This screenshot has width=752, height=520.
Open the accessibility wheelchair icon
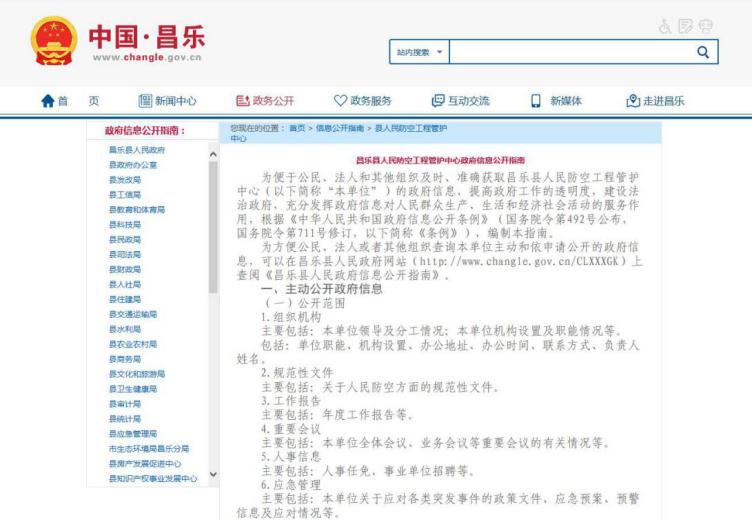pyautogui.click(x=665, y=26)
